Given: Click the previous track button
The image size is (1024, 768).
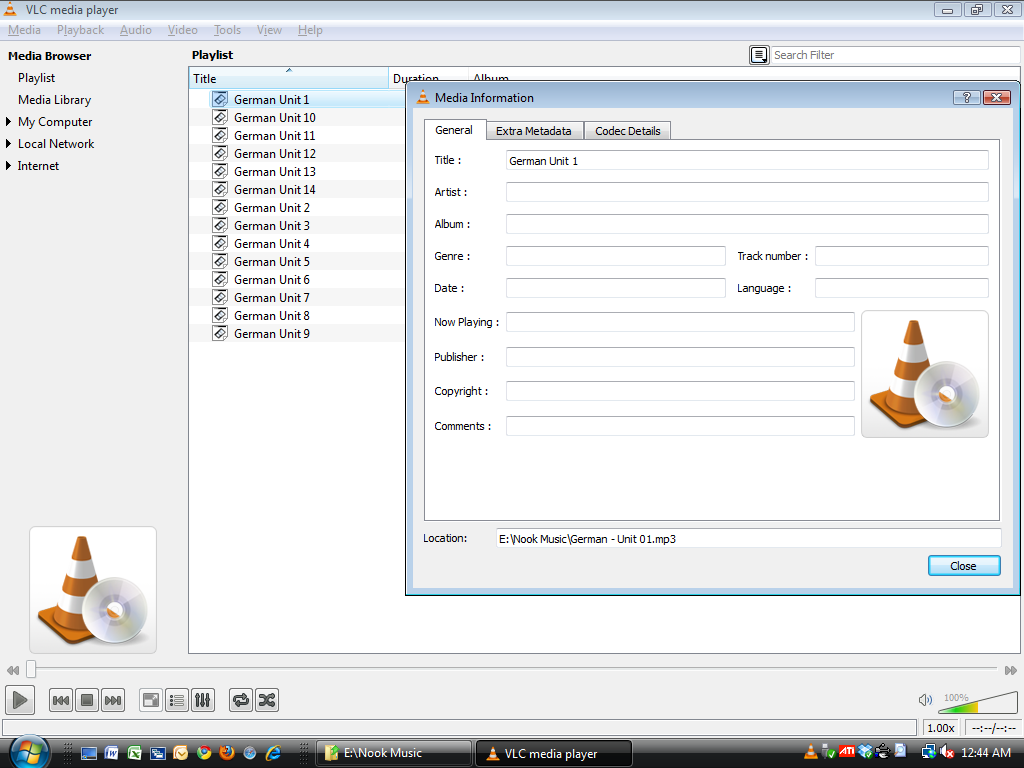Looking at the screenshot, I should tap(61, 700).
